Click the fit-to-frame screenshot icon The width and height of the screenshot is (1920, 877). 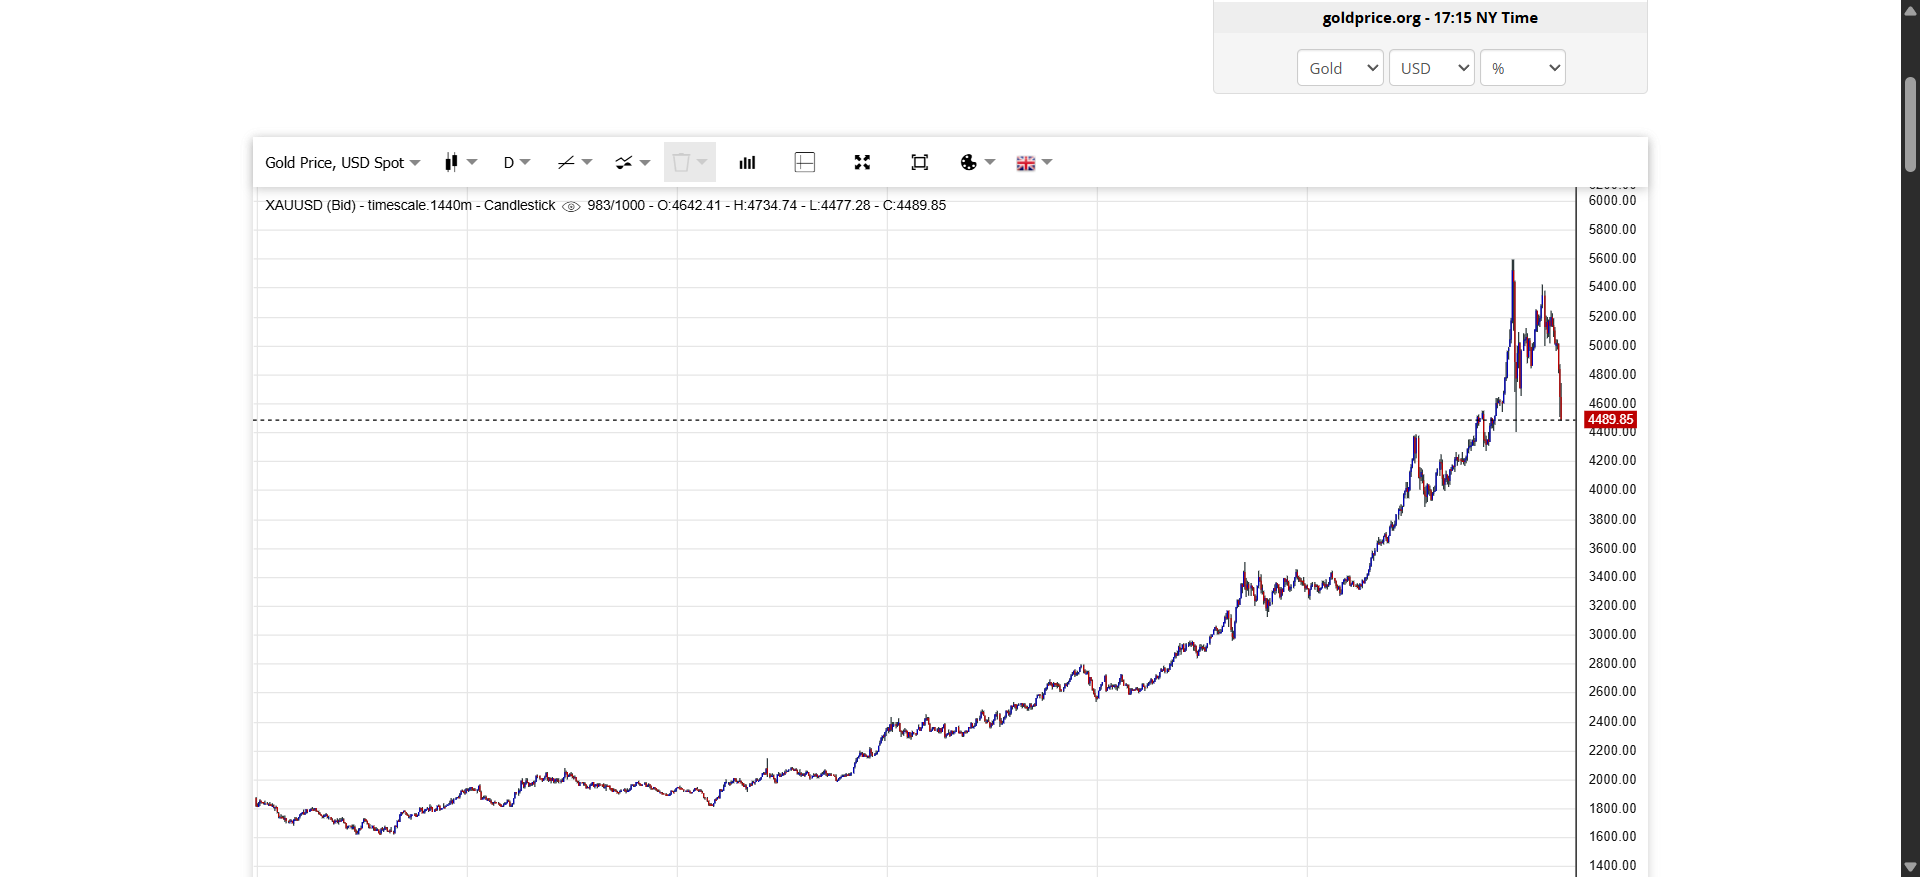[x=919, y=162]
